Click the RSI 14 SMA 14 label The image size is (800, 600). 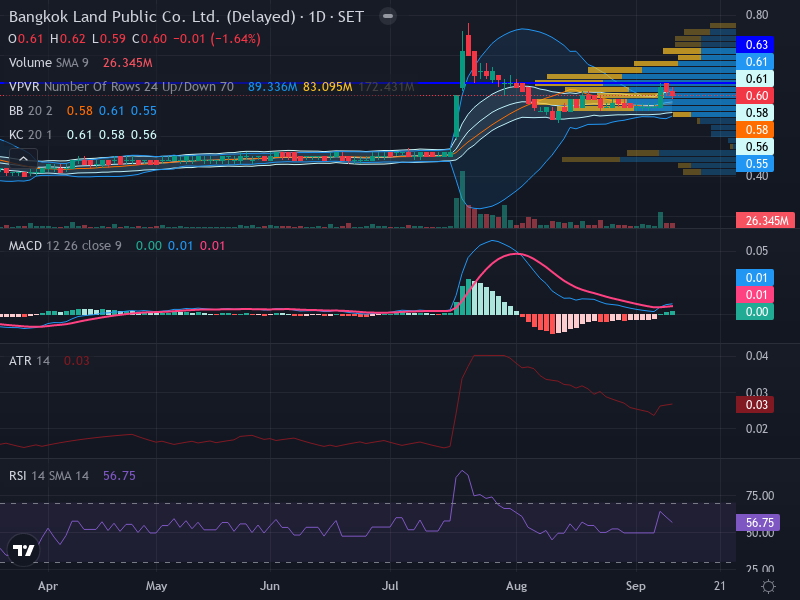coord(49,476)
